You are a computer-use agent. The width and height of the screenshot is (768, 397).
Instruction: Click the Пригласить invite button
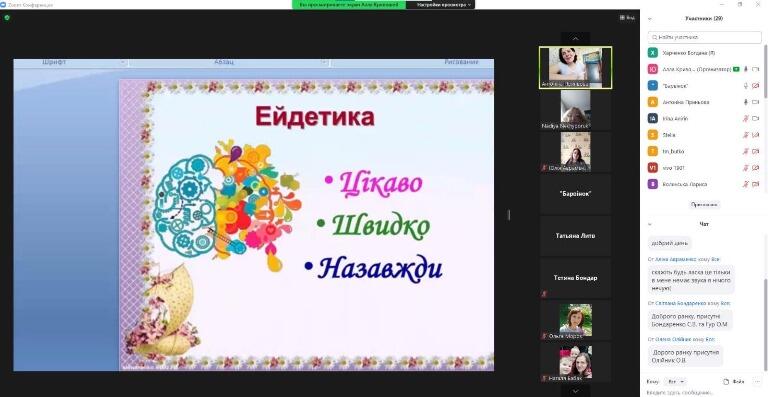704,205
